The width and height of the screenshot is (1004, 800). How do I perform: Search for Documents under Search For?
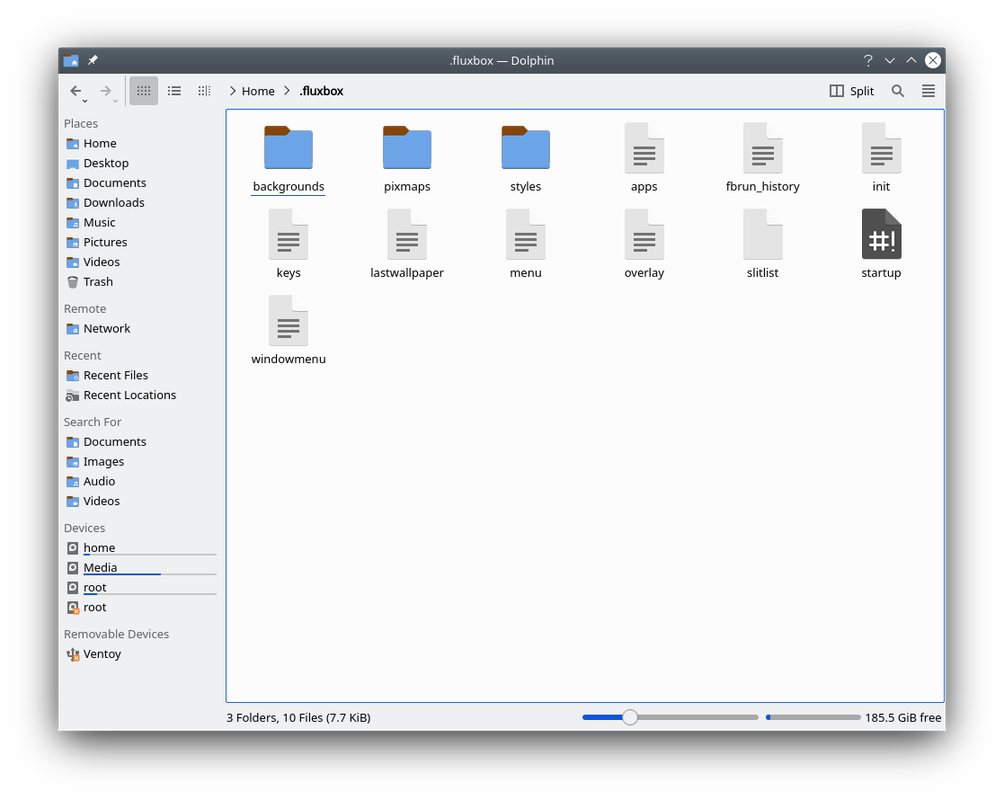coord(141,442)
